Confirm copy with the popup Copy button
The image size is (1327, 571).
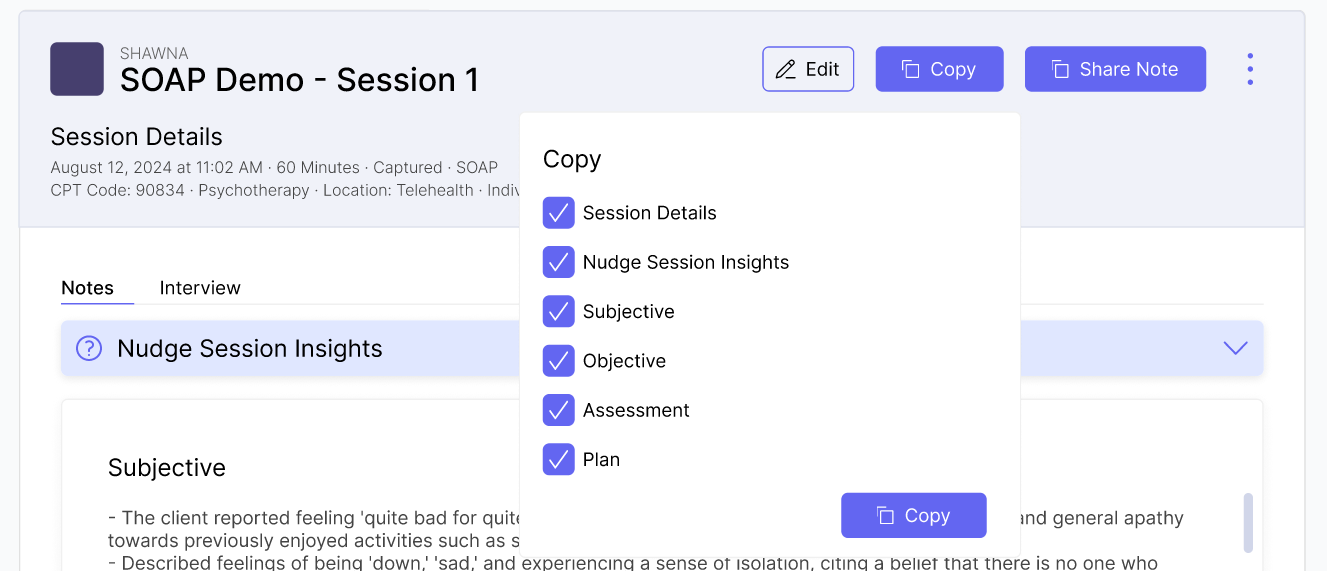[913, 515]
